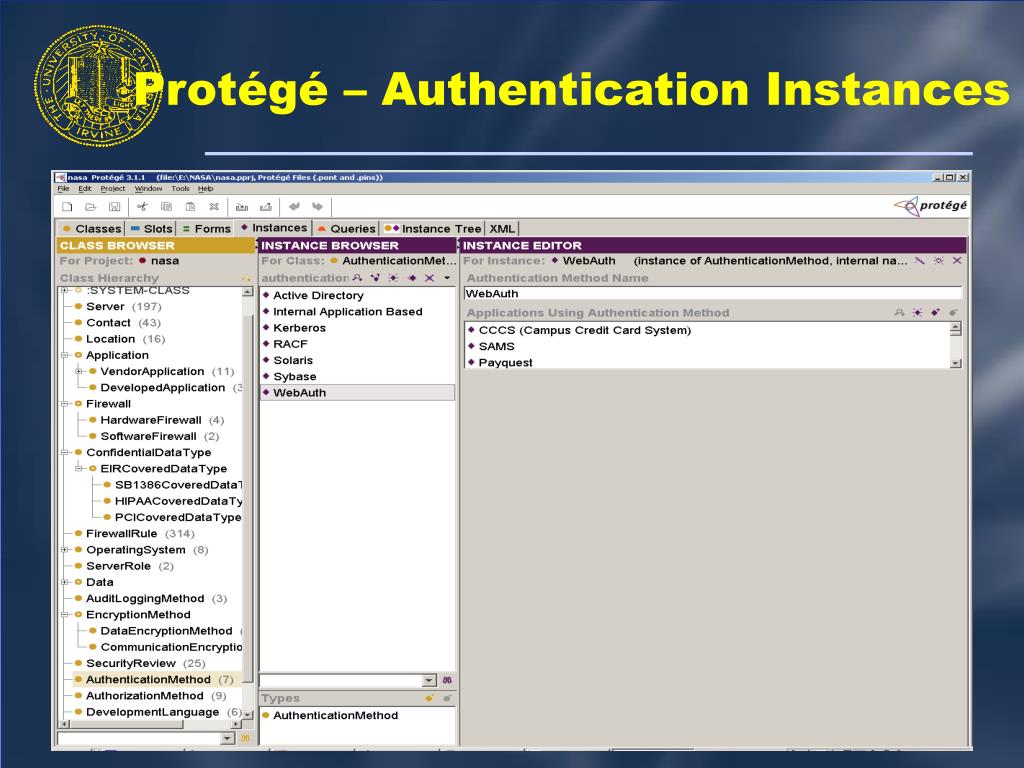
Task: Click the Class Hierarchy horizontal scrollbar
Action: point(150,724)
